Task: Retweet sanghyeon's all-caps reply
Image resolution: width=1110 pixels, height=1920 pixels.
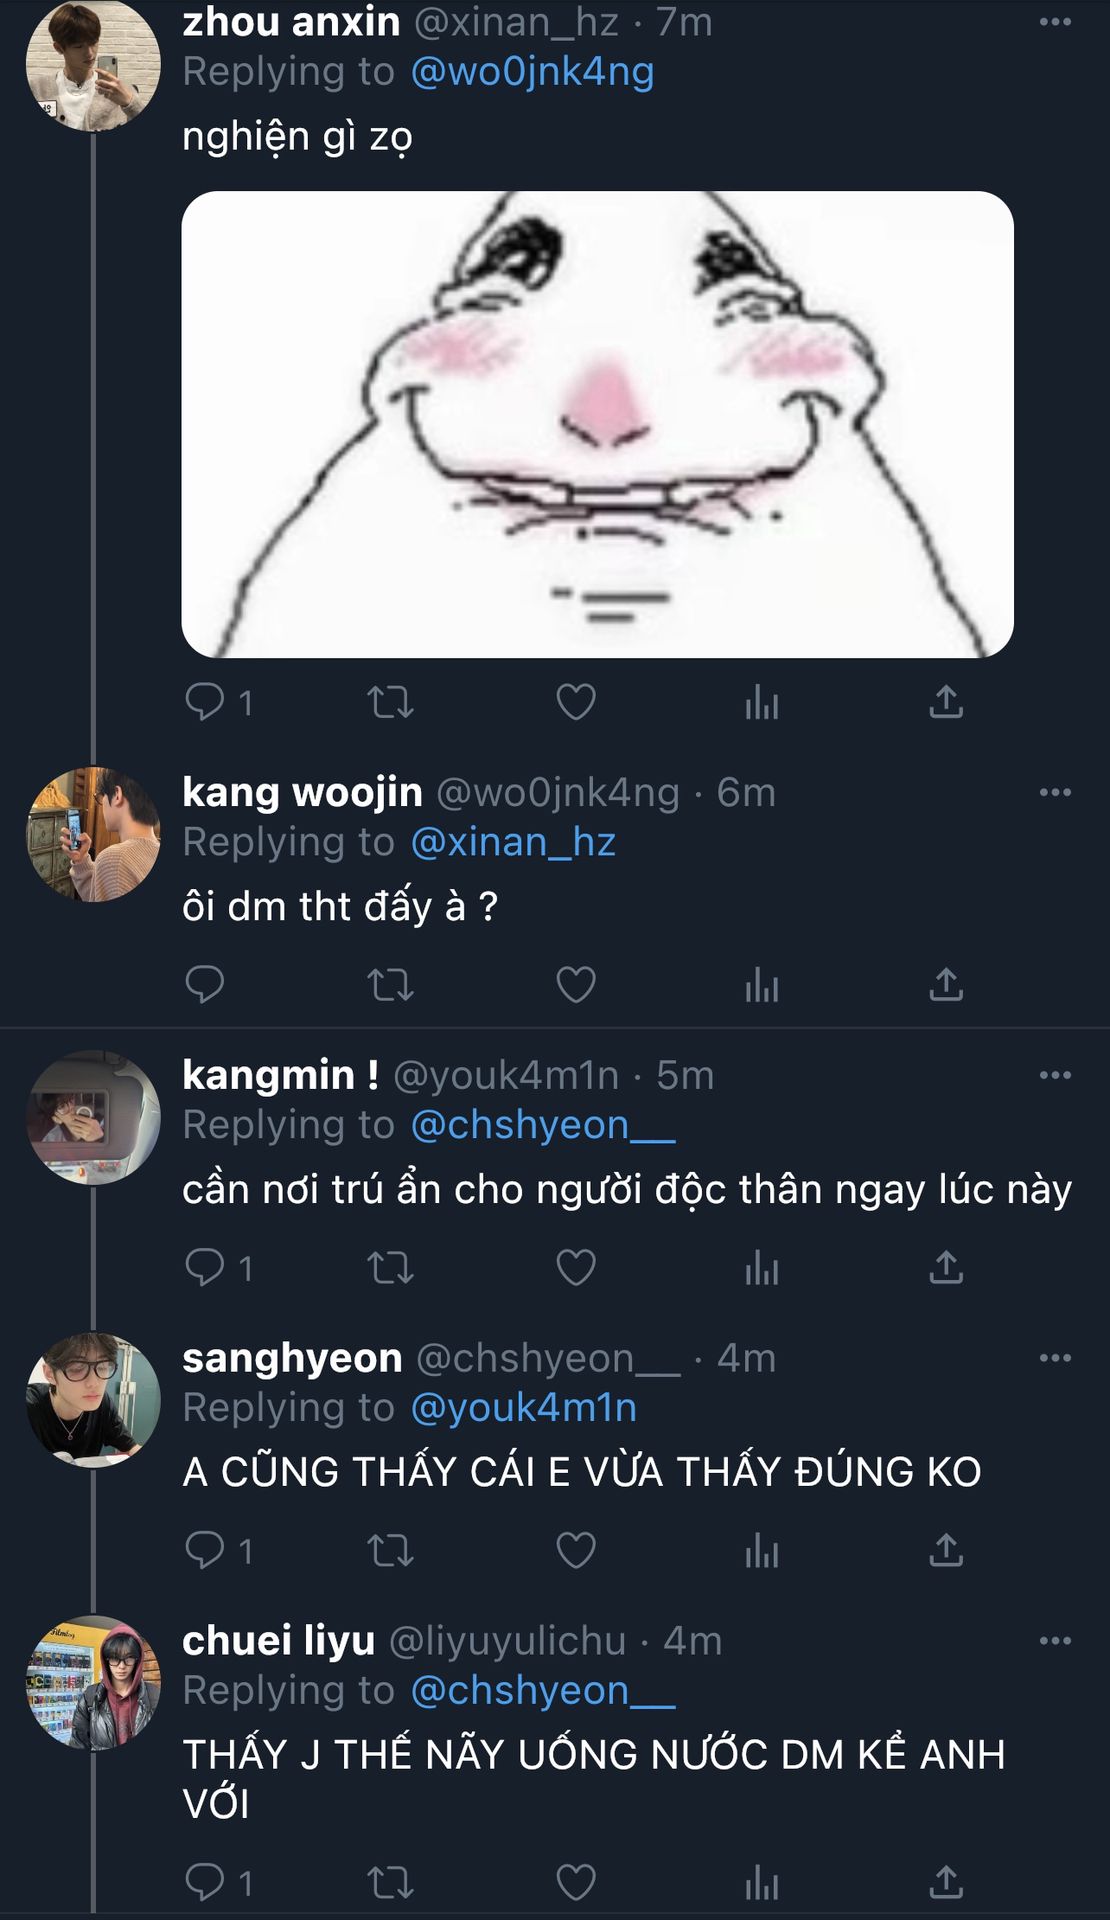Action: [x=390, y=1551]
